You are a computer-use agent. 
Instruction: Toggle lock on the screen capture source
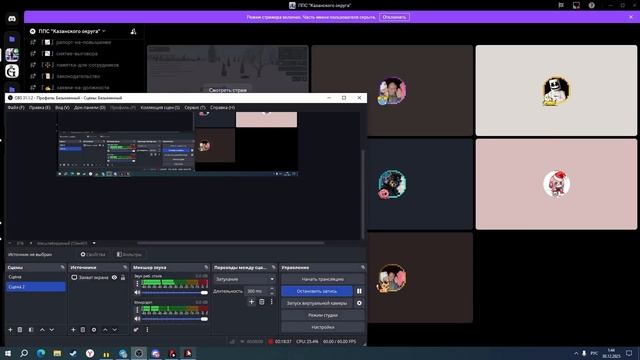tap(123, 278)
